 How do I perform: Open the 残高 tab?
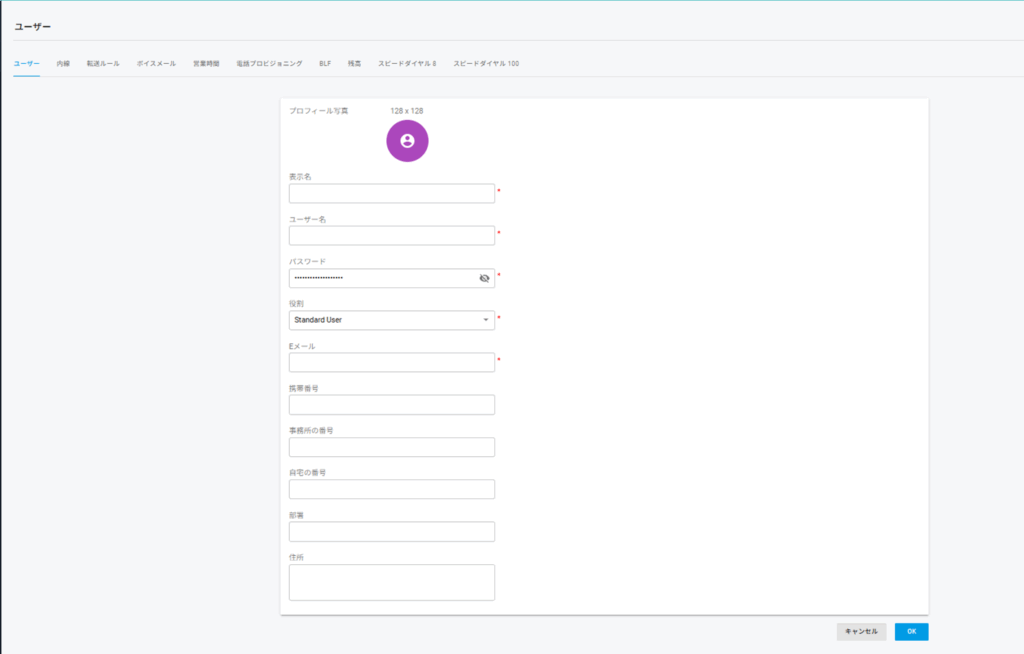point(354,64)
